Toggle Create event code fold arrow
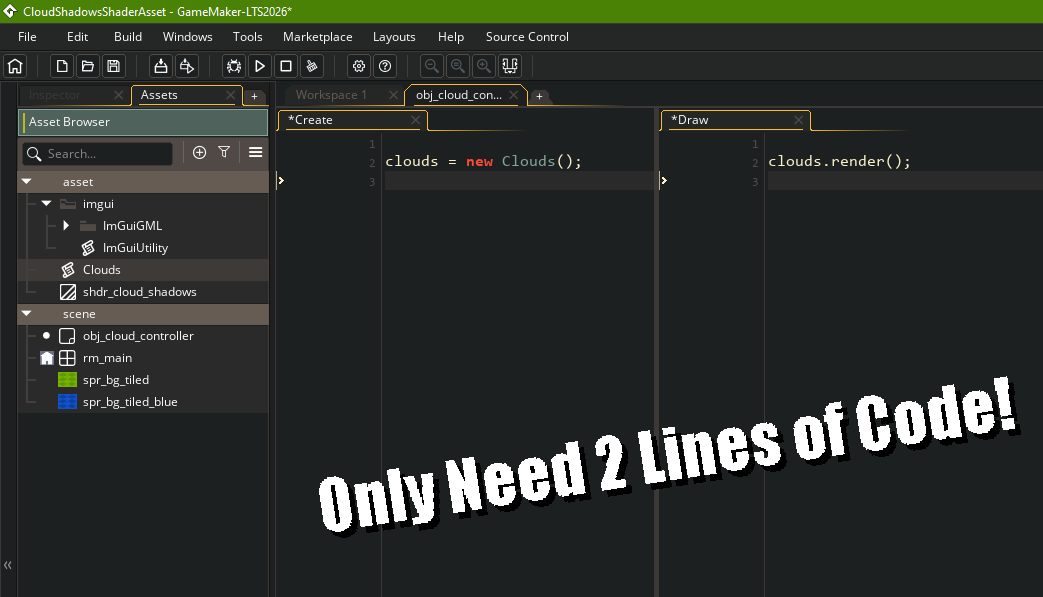Viewport: 1043px width, 597px height. [281, 180]
